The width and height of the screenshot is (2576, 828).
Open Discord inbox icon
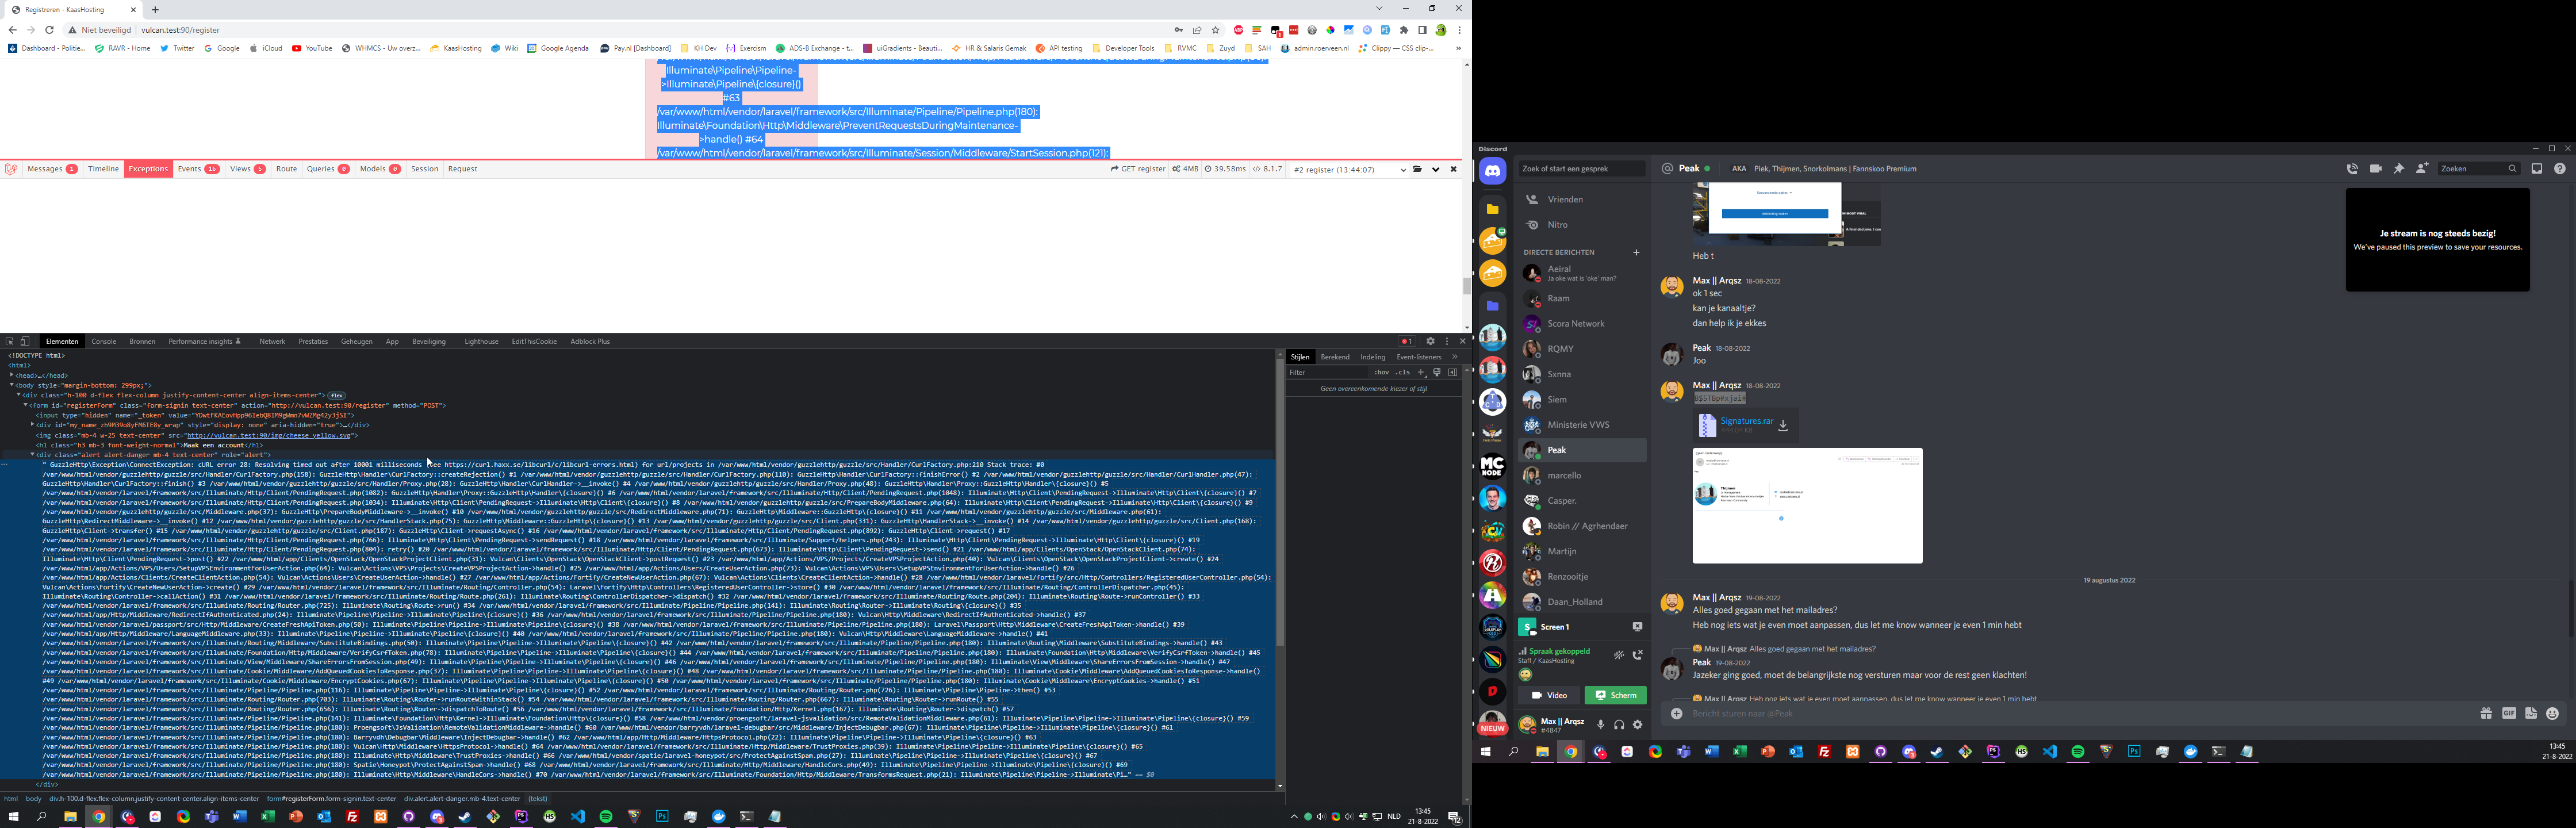click(2536, 169)
